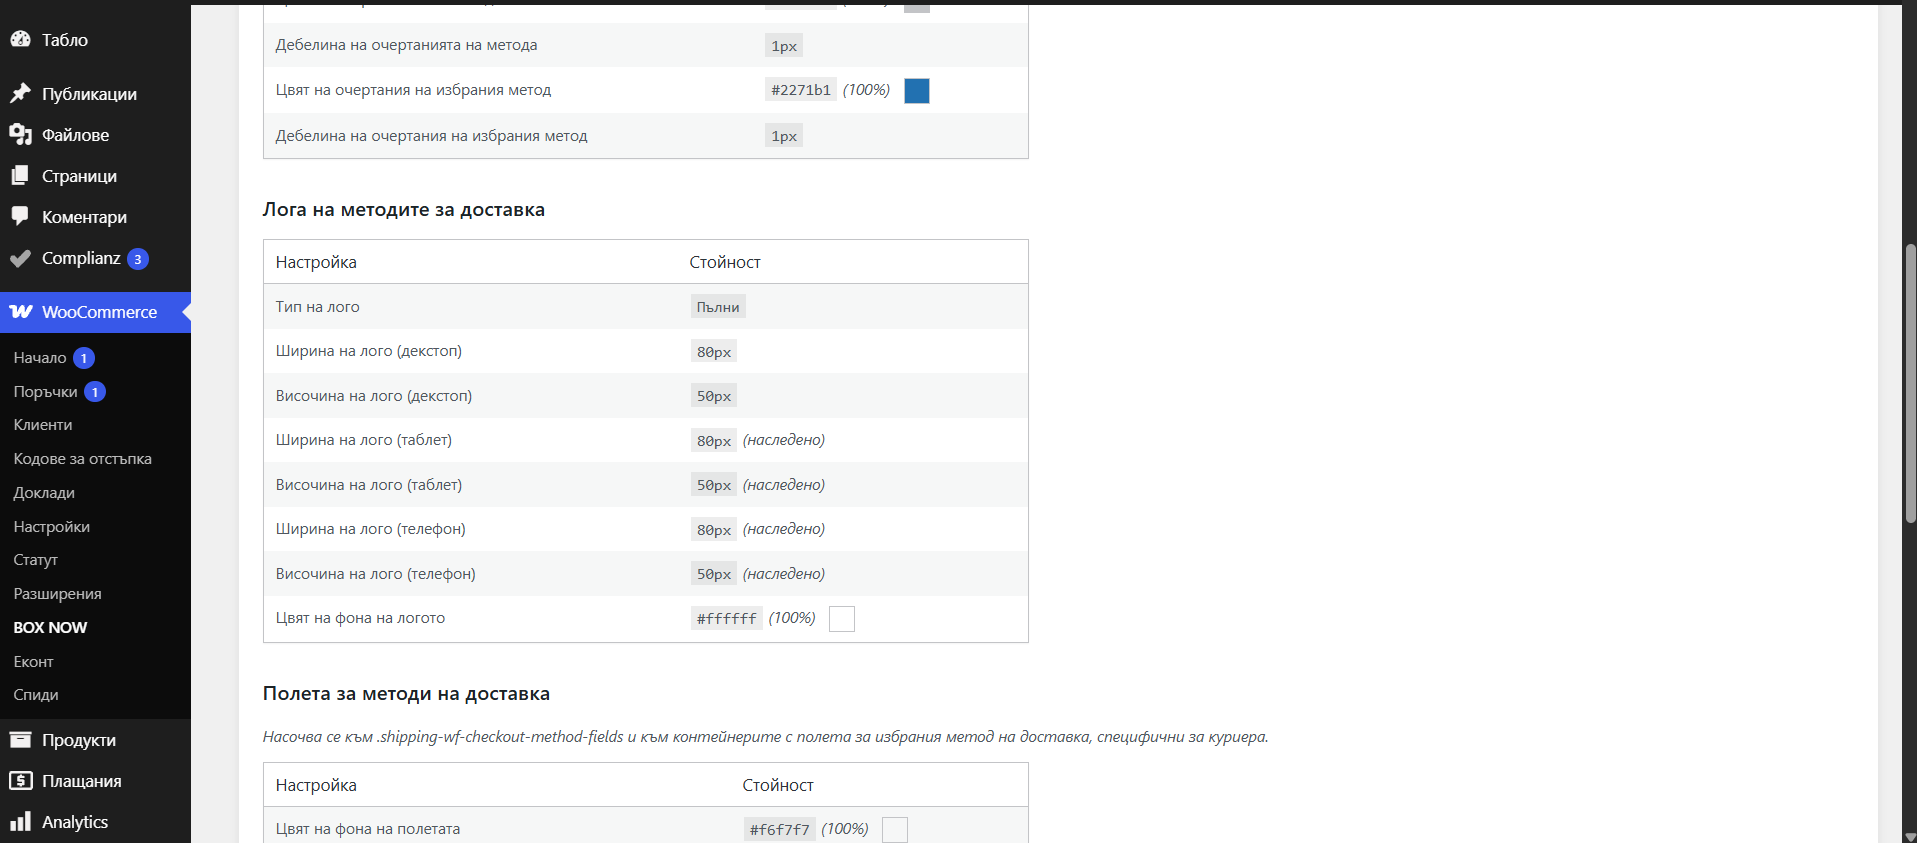Open the Табло dashboard icon
The image size is (1917, 843).
[x=21, y=39]
